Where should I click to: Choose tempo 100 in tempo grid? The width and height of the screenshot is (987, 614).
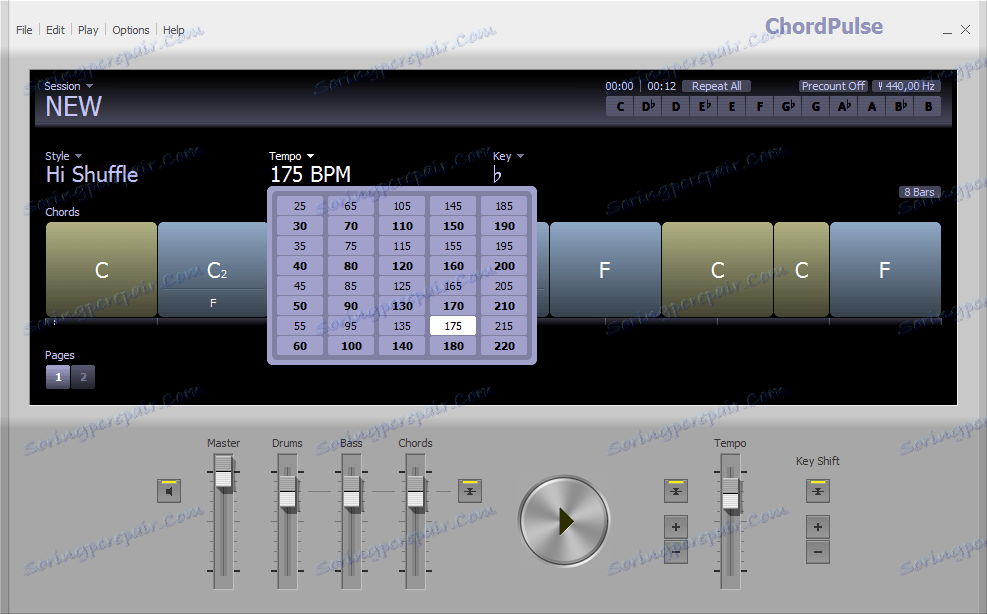[x=351, y=346]
